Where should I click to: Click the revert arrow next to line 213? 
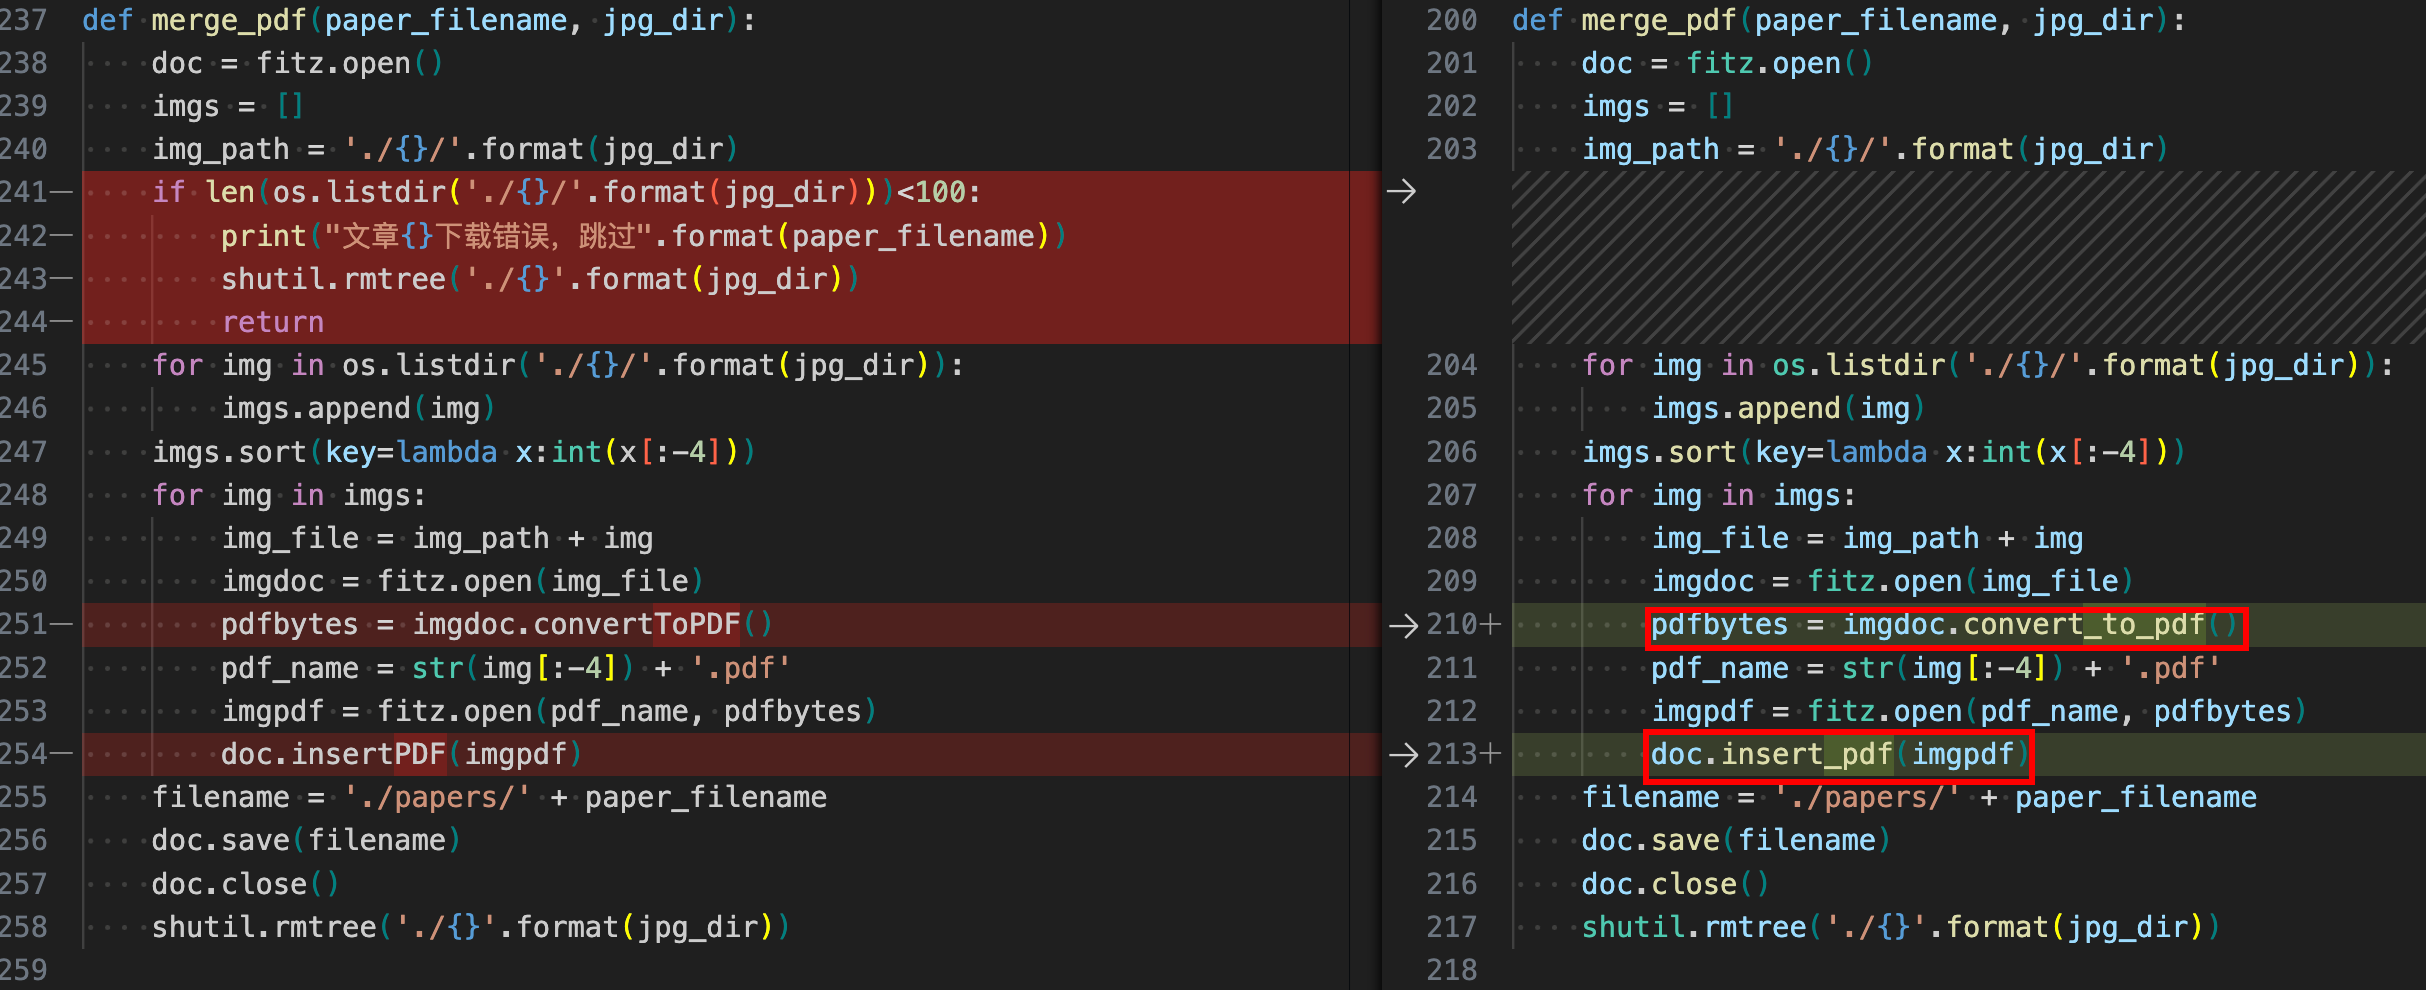(x=1404, y=755)
